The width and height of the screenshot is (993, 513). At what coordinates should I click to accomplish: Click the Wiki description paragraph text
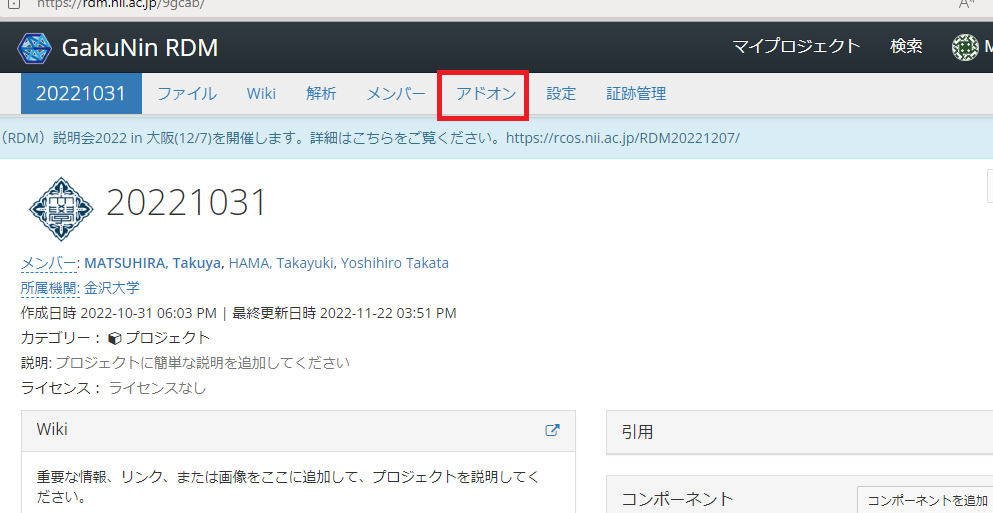(x=288, y=486)
